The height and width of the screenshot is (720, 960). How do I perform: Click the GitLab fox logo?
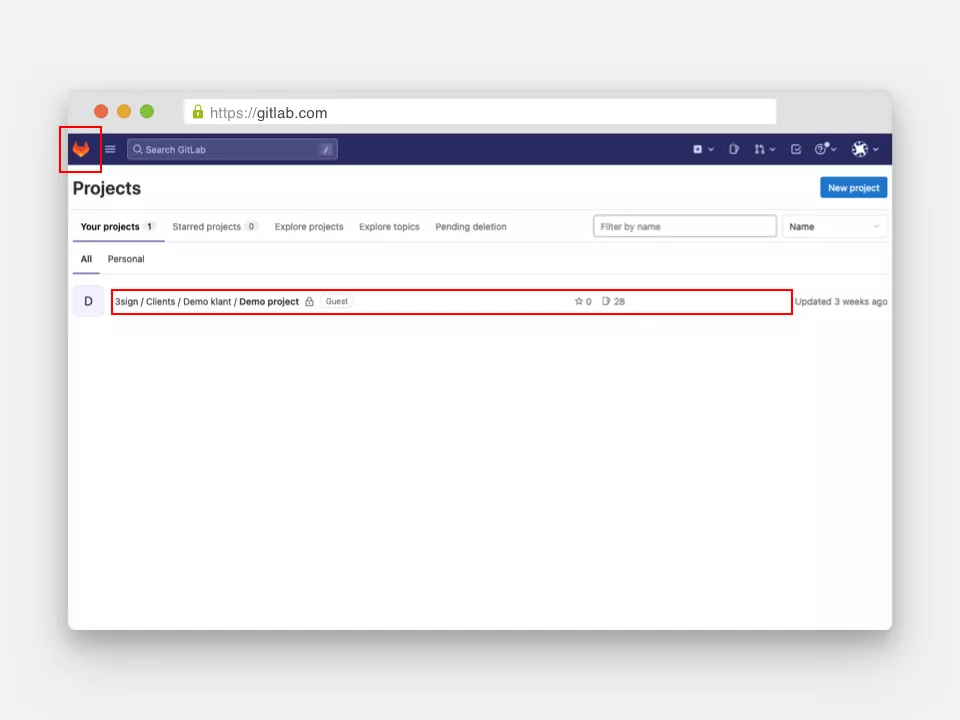point(80,149)
